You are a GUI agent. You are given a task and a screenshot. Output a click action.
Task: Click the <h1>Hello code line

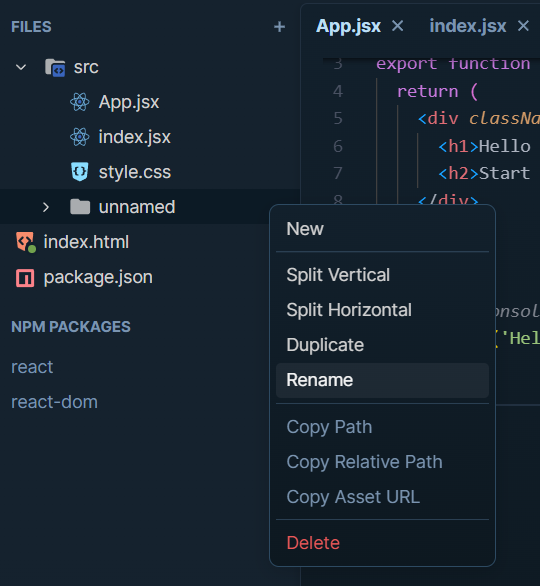[x=484, y=146]
